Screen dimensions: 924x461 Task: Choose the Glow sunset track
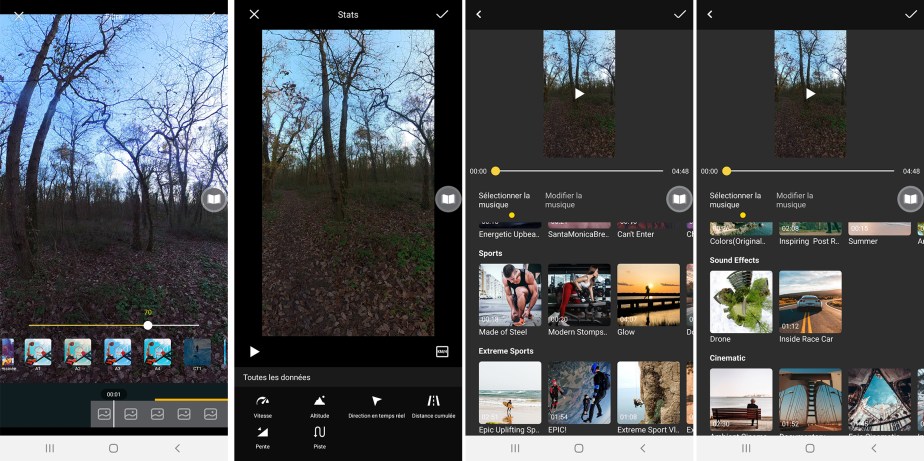648,300
